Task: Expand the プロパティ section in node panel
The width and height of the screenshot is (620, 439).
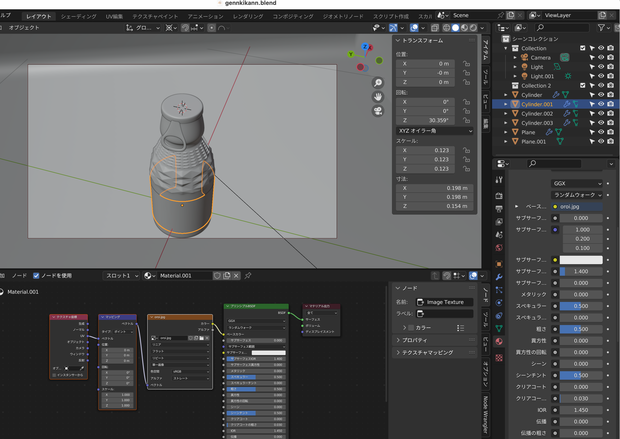Action: pyautogui.click(x=414, y=340)
